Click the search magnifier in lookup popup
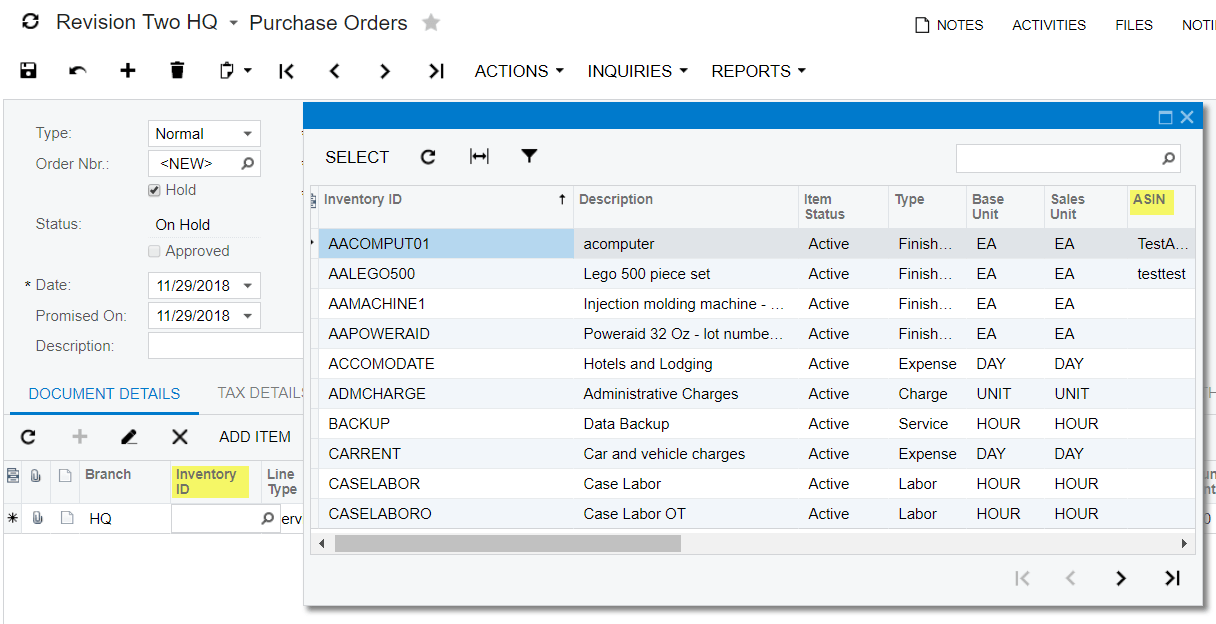 click(x=1168, y=158)
